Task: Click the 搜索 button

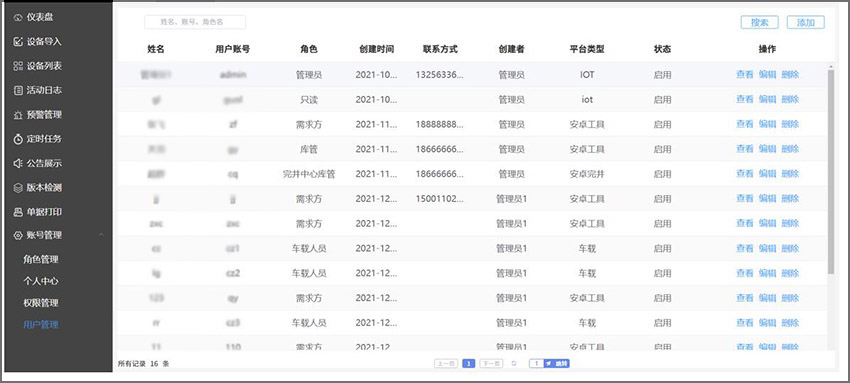Action: pyautogui.click(x=759, y=22)
